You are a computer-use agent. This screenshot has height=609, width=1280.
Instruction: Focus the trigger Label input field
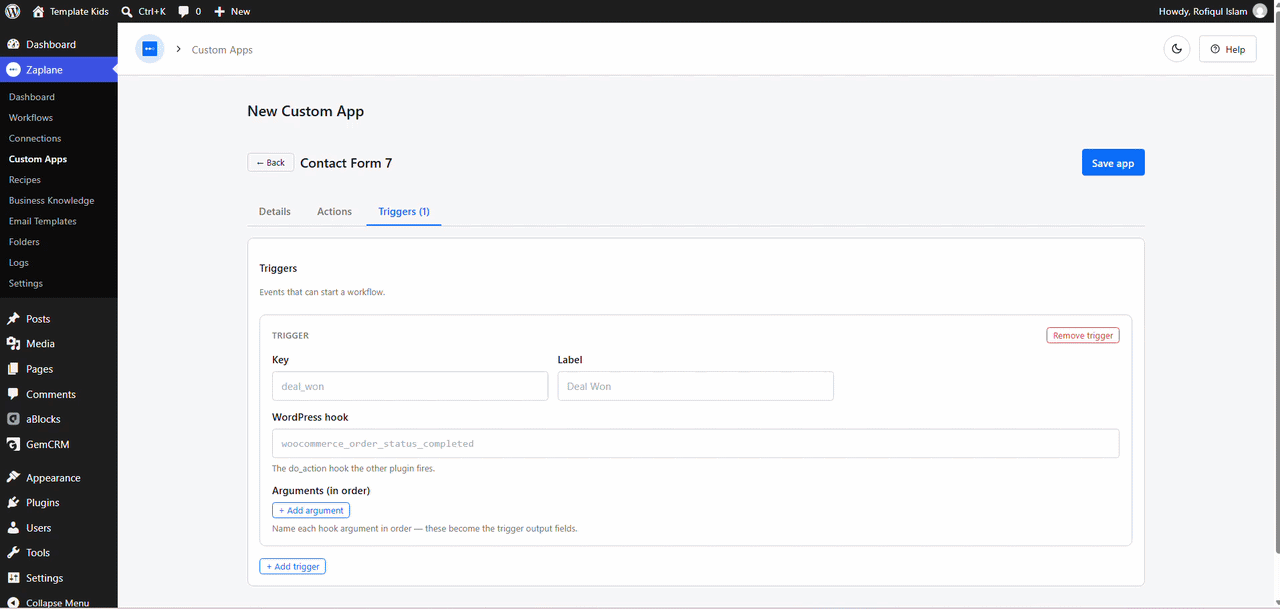[695, 386]
